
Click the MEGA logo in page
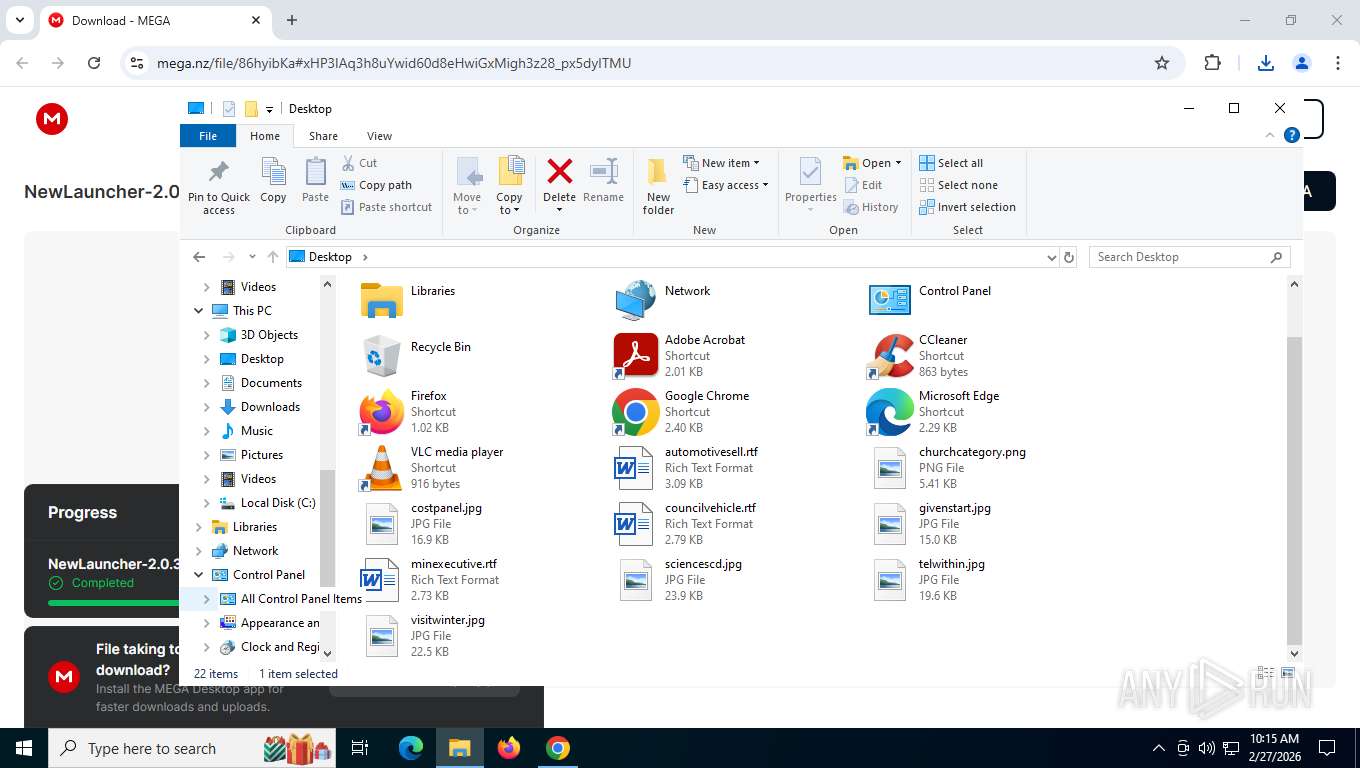pyautogui.click(x=52, y=119)
